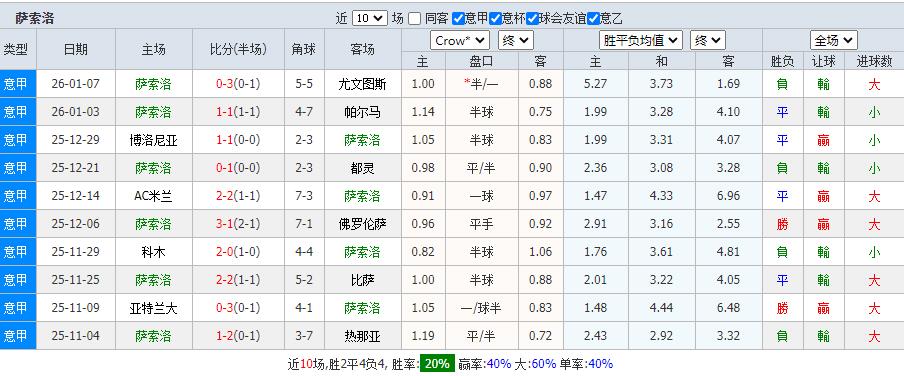Screen dimensions: 904x376
Task: Click 赢率 40% value in summary
Action: pyautogui.click(x=499, y=364)
